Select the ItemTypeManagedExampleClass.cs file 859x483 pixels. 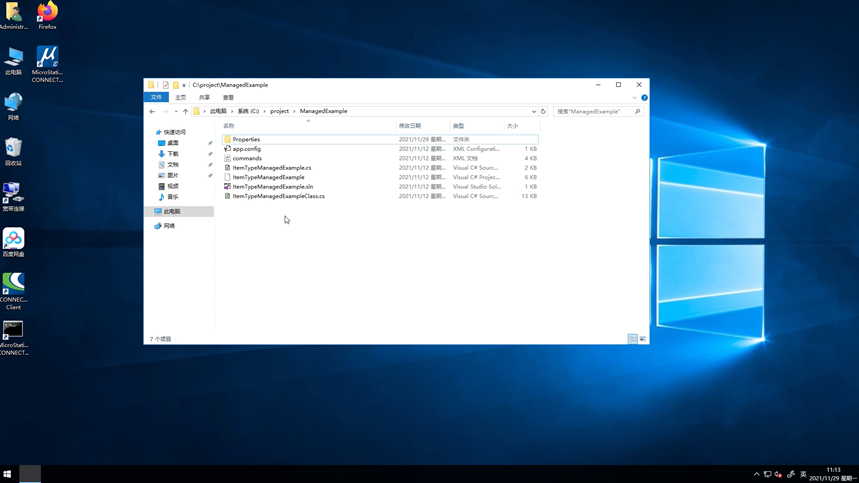380,196
